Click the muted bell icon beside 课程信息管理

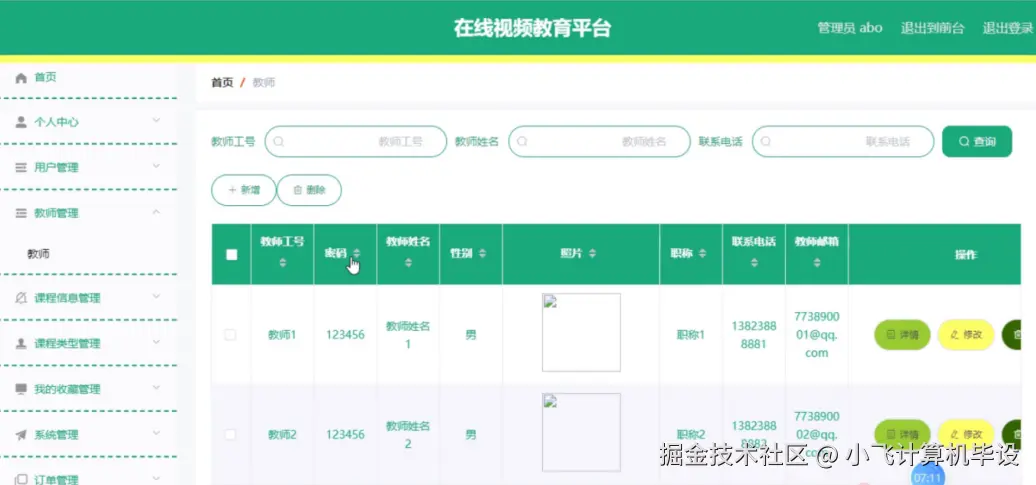coord(21,297)
